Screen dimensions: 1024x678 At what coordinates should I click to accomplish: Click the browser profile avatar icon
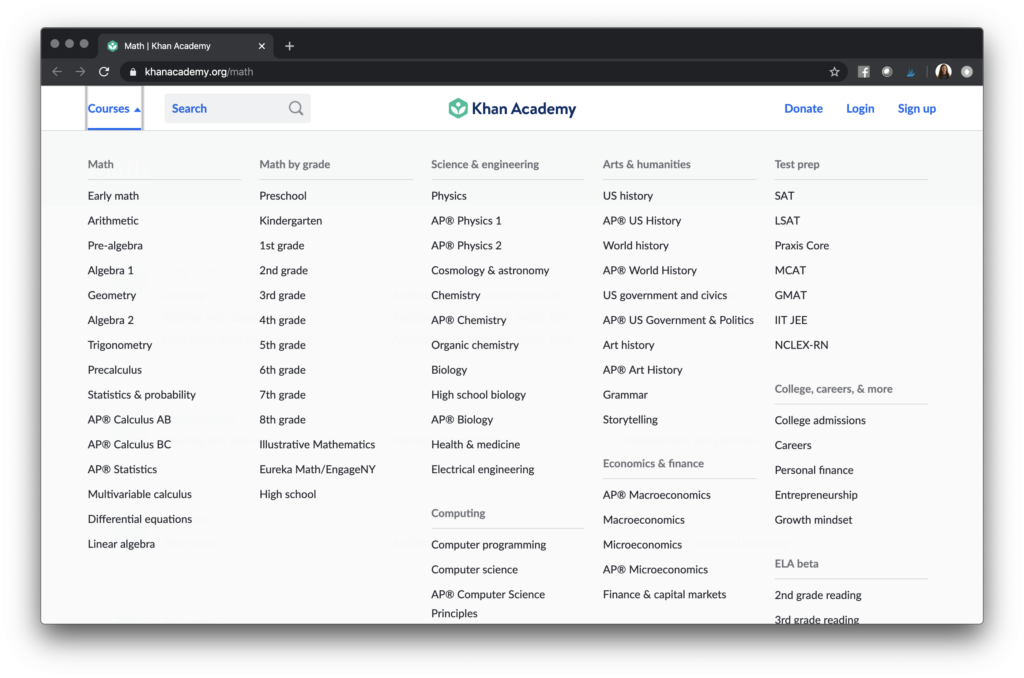[x=942, y=71]
